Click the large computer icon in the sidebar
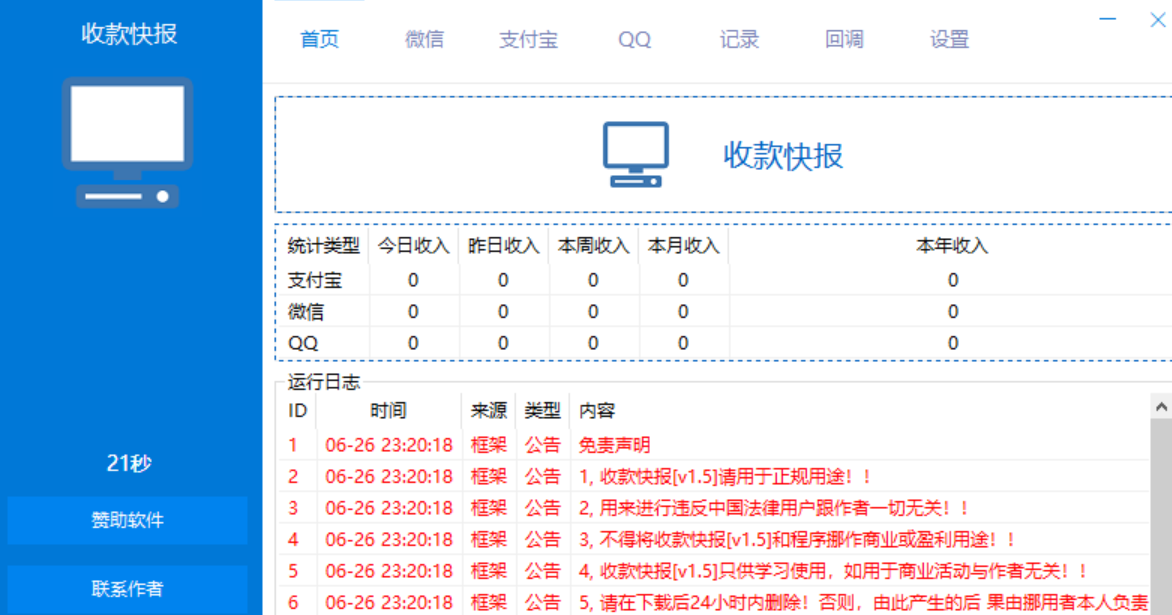 [127, 142]
